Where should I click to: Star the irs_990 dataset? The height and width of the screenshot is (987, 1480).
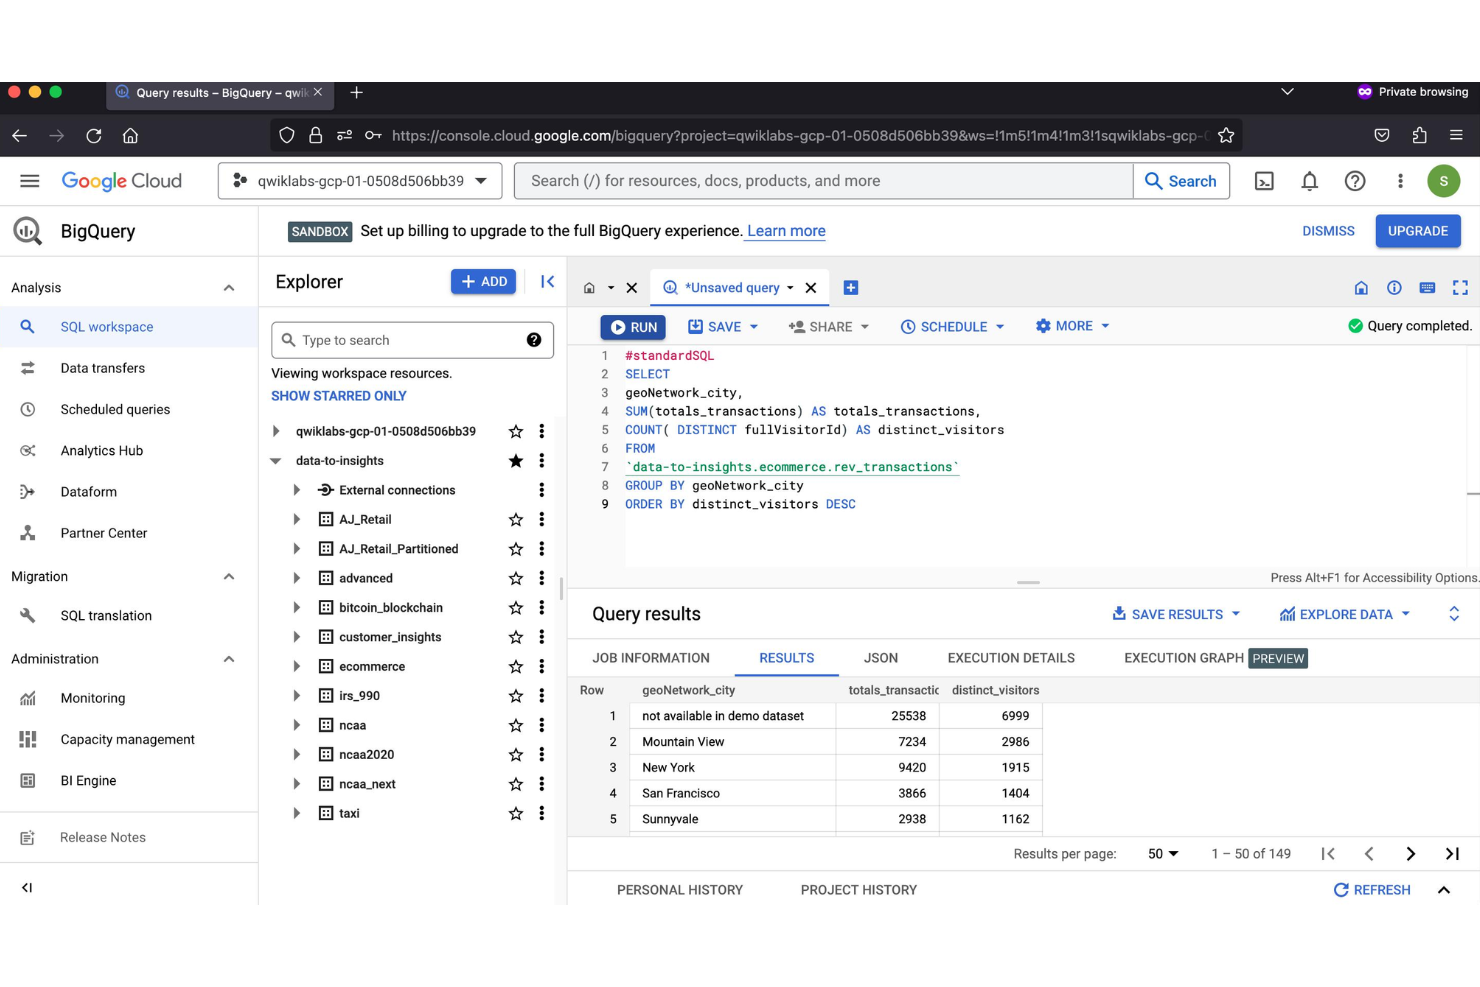point(516,696)
